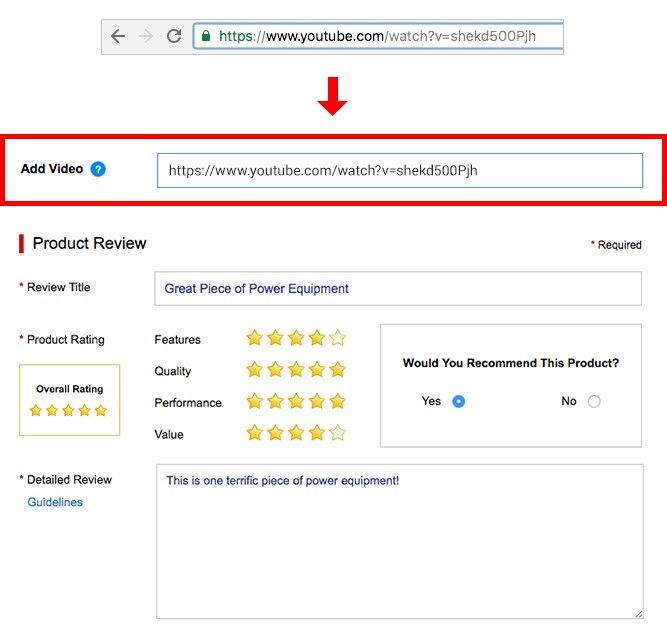Image resolution: width=667 pixels, height=641 pixels.
Task: Set Value rating to one star
Action: click(x=254, y=433)
